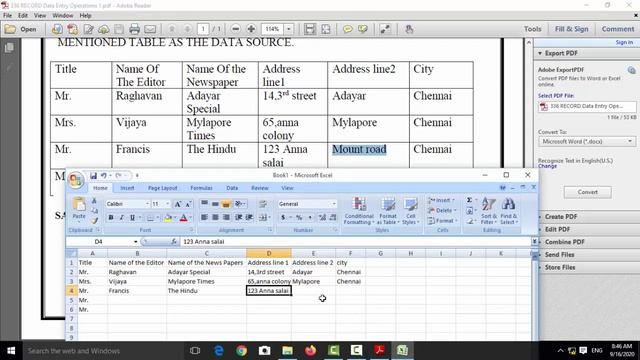Click the read mode expand arrows icon
This screenshot has height=360, width=640.
(x=385, y=29)
